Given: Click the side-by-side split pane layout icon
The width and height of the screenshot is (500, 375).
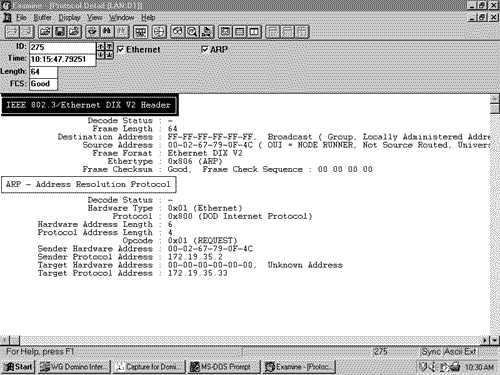Looking at the screenshot, I should click(x=254, y=32).
